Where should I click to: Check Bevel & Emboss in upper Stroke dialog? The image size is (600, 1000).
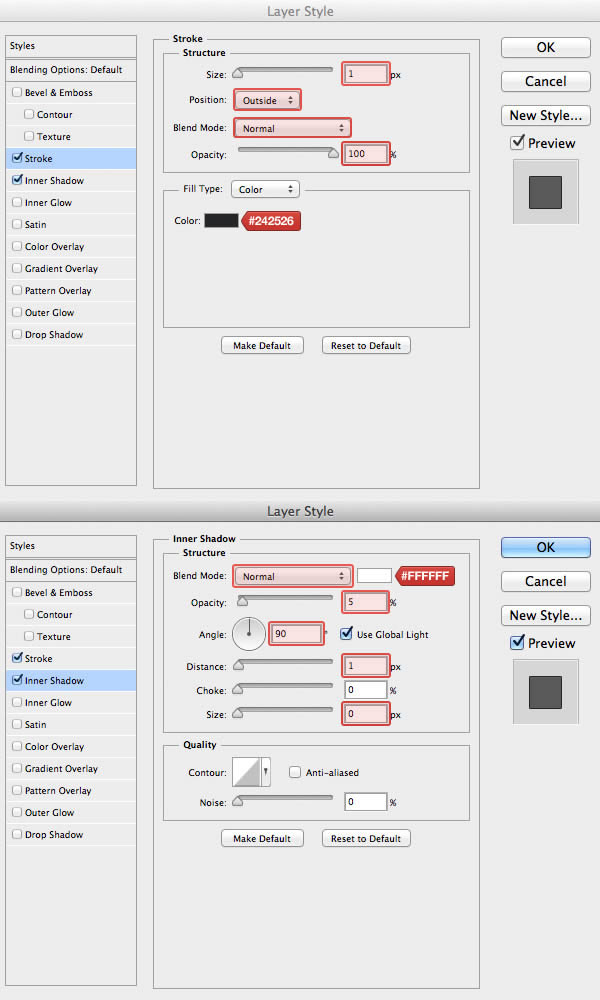point(17,92)
